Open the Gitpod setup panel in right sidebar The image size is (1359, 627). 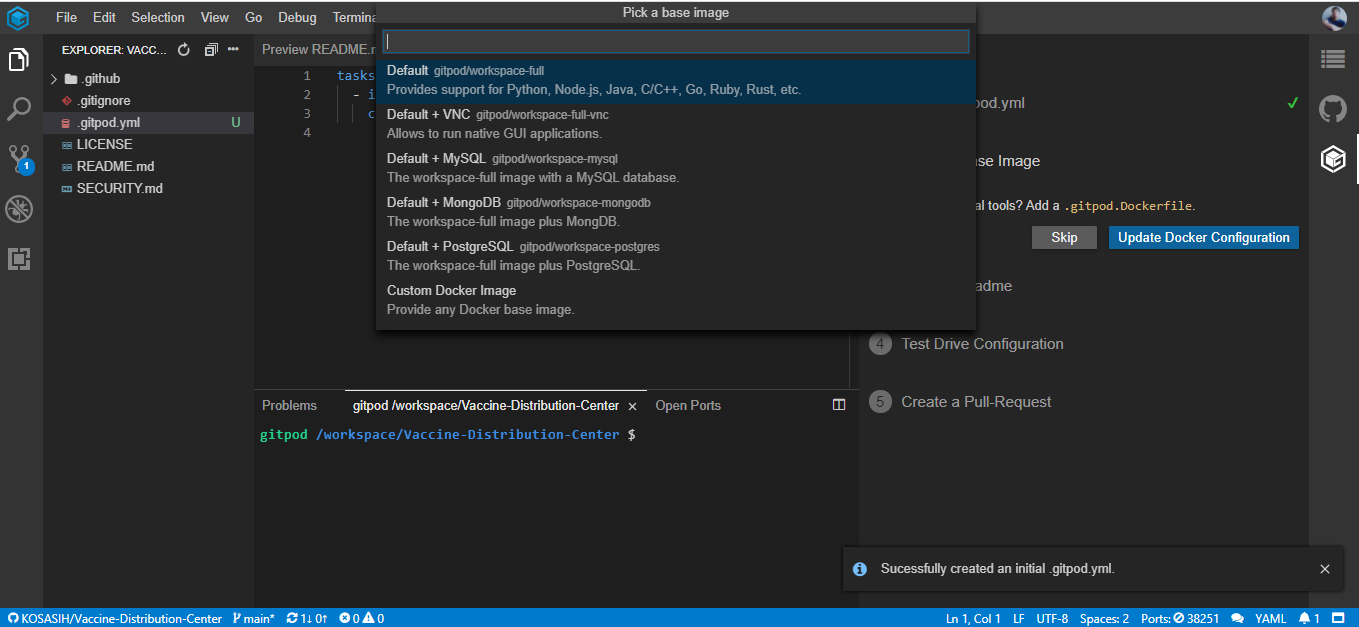pyautogui.click(x=1333, y=158)
